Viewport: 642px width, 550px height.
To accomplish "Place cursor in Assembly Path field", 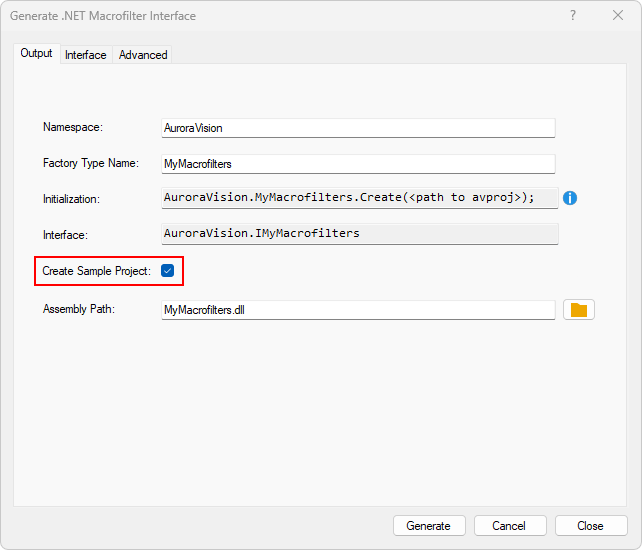I will [x=357, y=310].
